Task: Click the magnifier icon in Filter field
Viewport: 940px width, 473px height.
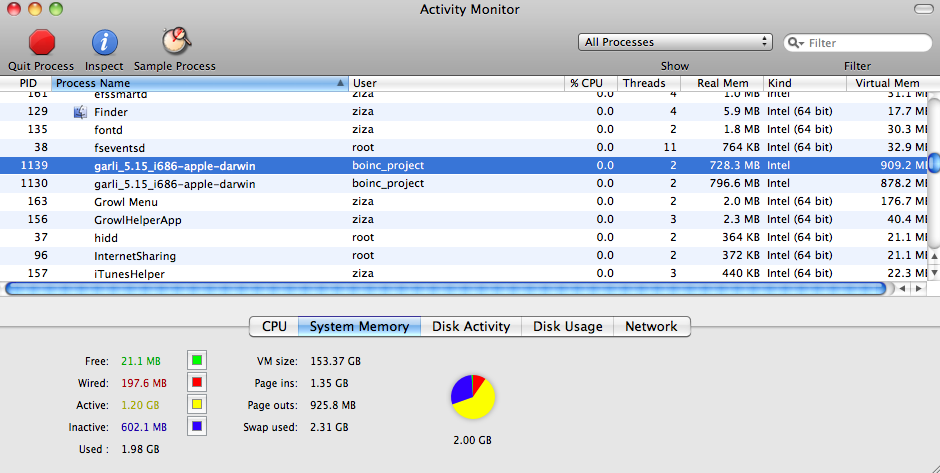Action: pos(795,43)
